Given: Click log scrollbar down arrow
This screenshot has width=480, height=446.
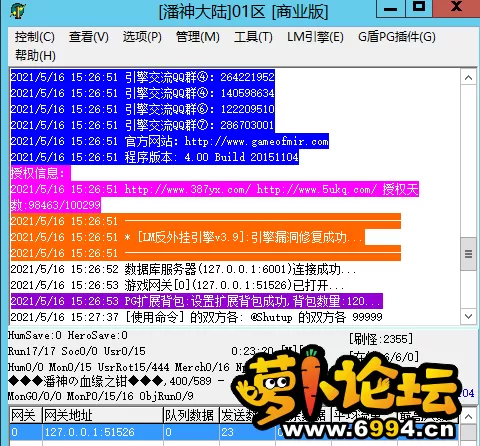Looking at the screenshot, I should [x=468, y=316].
